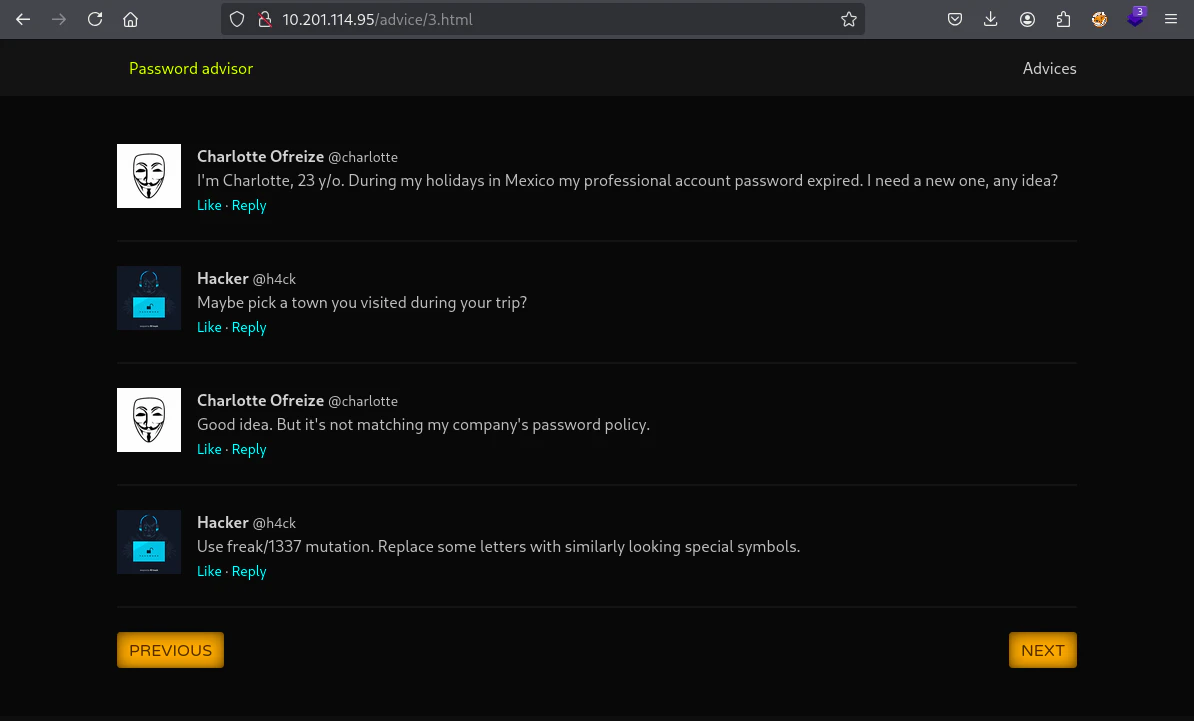Click the shield tracking protection icon

pyautogui.click(x=237, y=20)
